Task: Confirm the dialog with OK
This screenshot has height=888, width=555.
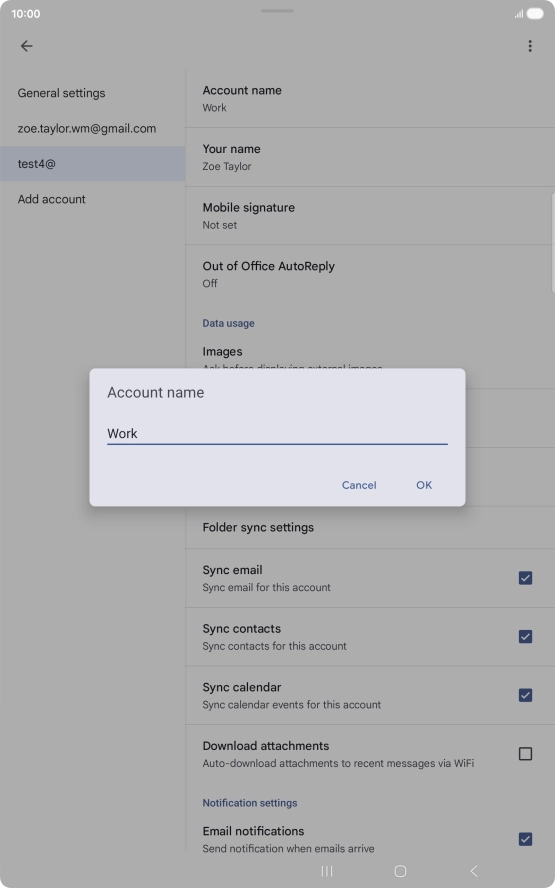Action: [x=424, y=485]
